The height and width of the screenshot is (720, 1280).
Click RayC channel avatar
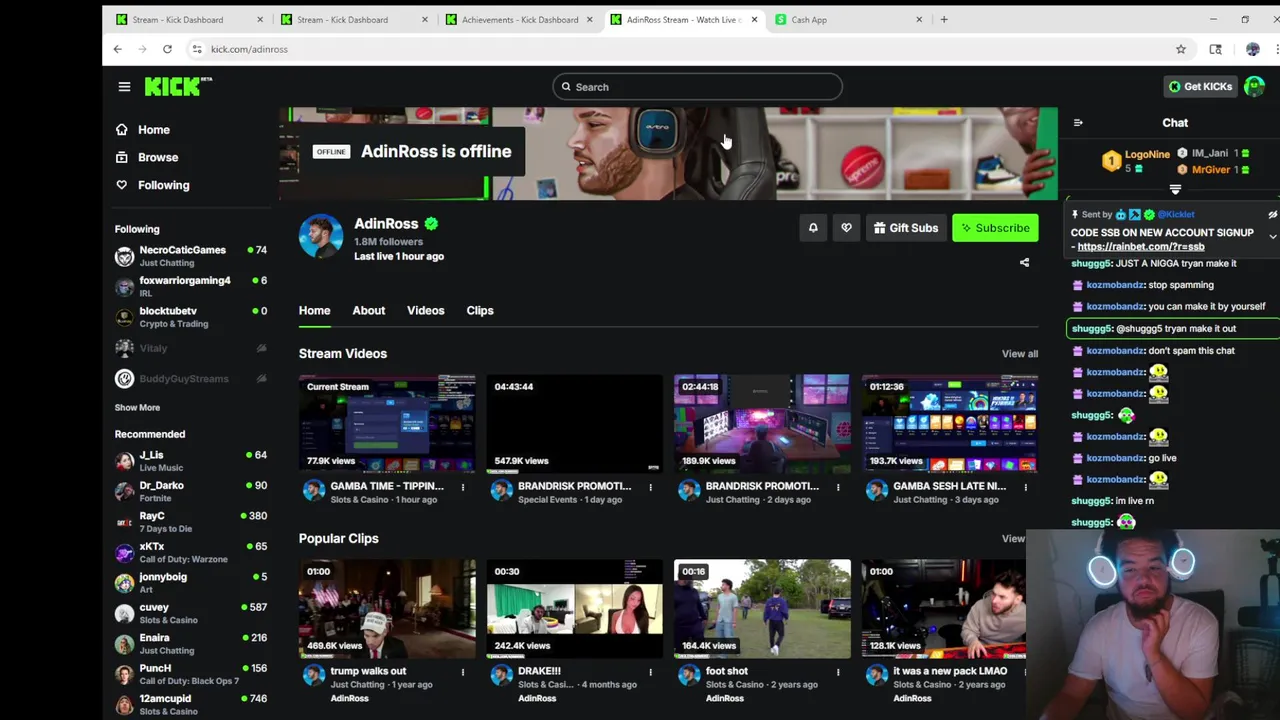(124, 522)
